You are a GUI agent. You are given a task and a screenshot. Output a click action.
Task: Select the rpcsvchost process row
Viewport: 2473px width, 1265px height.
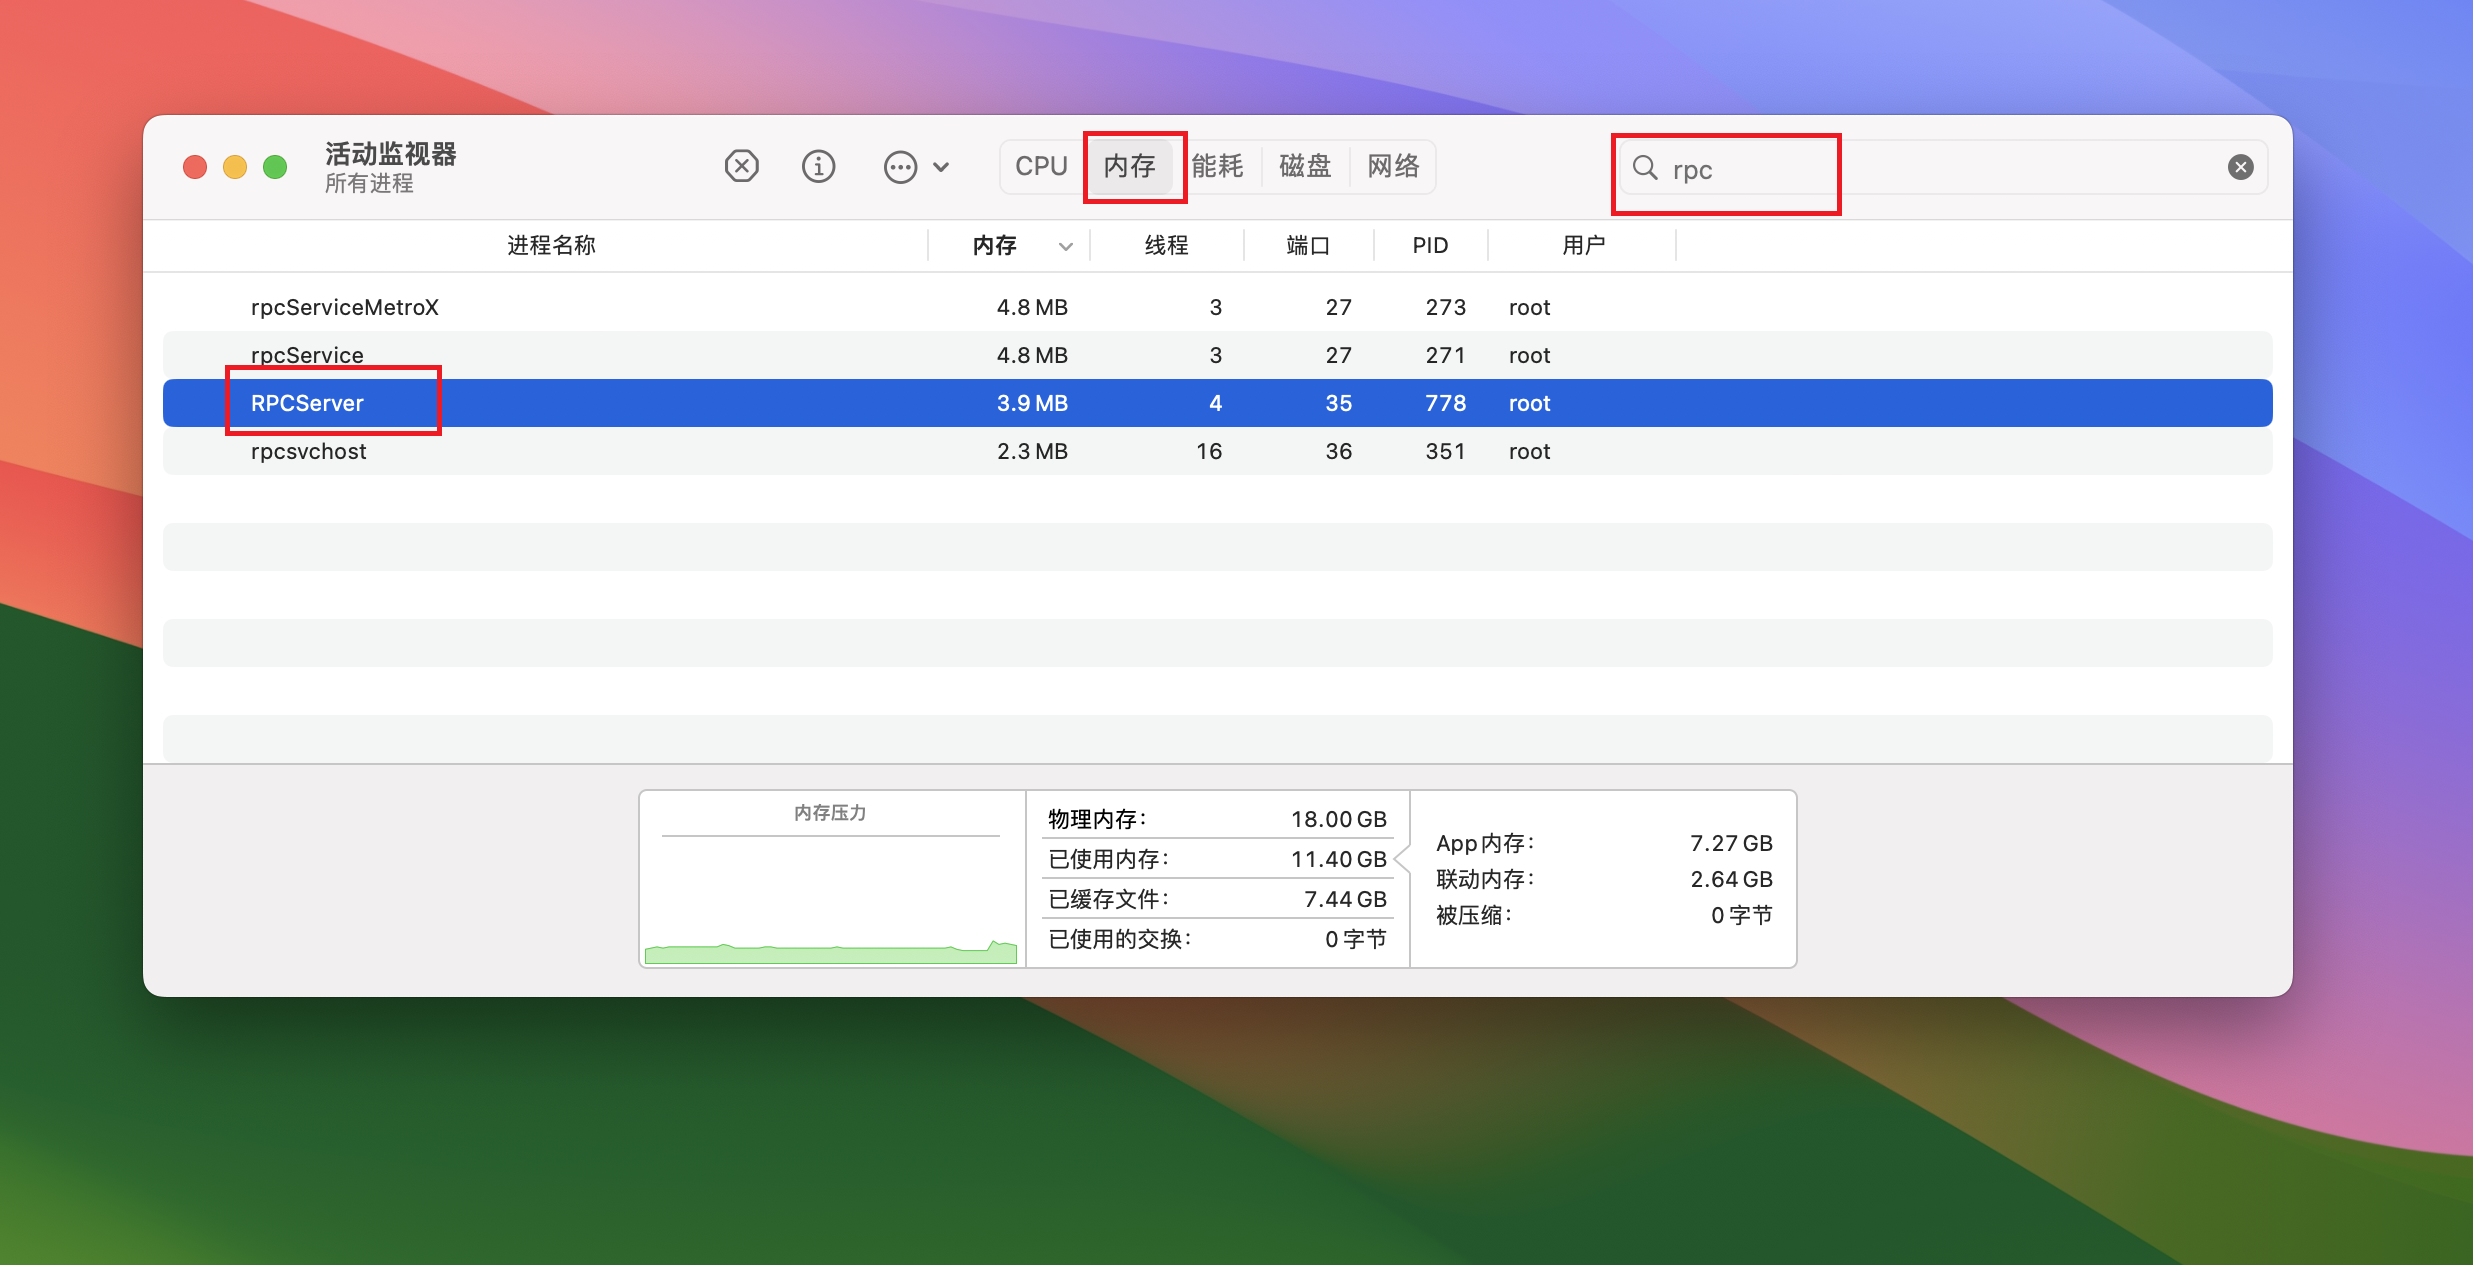(x=309, y=451)
